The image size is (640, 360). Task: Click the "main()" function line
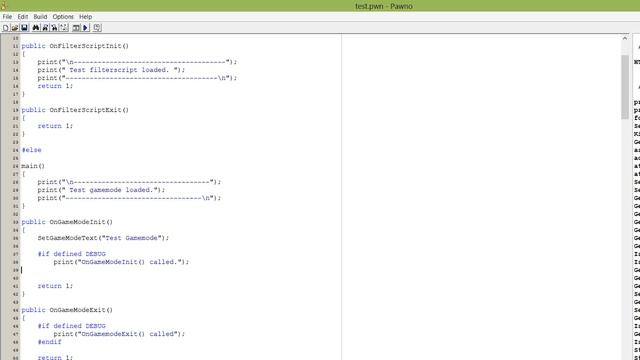pyautogui.click(x=33, y=166)
